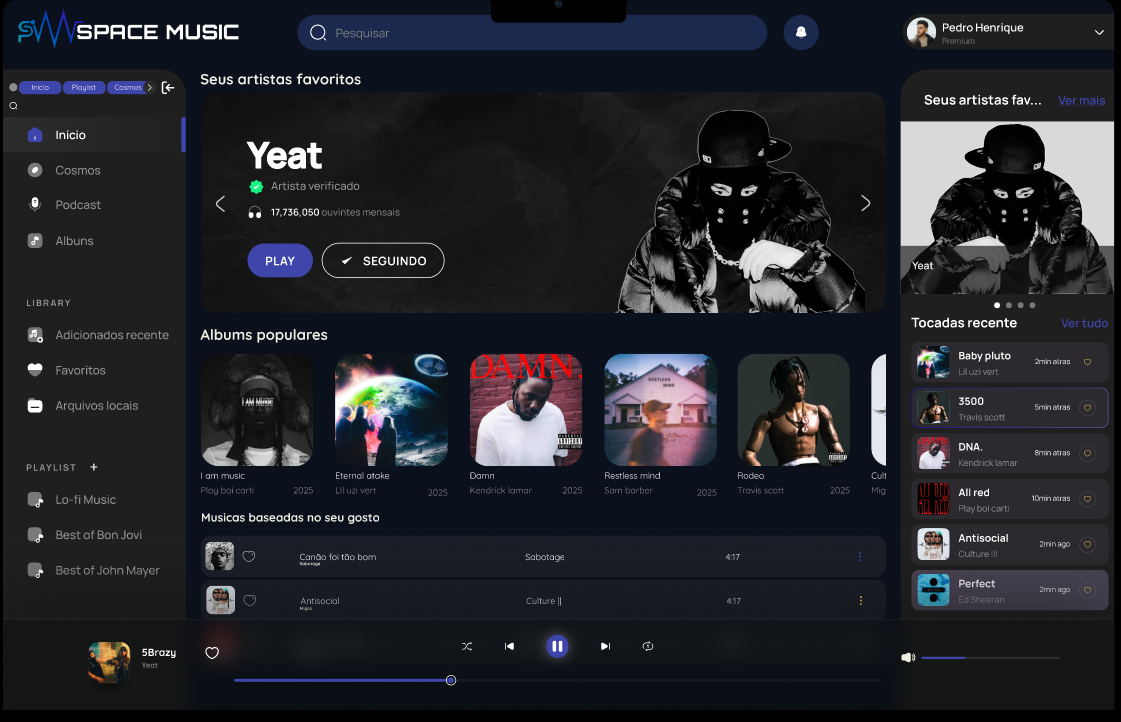Open Arquivos locais library section
Screen dimensions: 1121x722
point(83,405)
